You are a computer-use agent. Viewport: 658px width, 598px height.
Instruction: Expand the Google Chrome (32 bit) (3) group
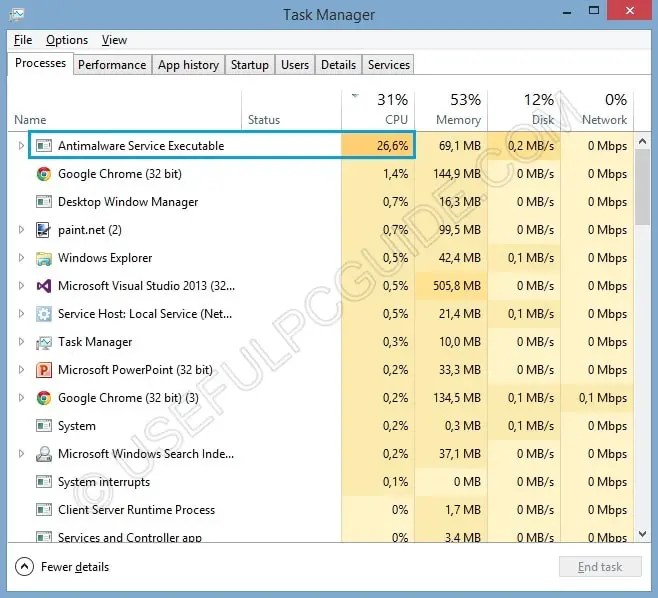[21, 397]
